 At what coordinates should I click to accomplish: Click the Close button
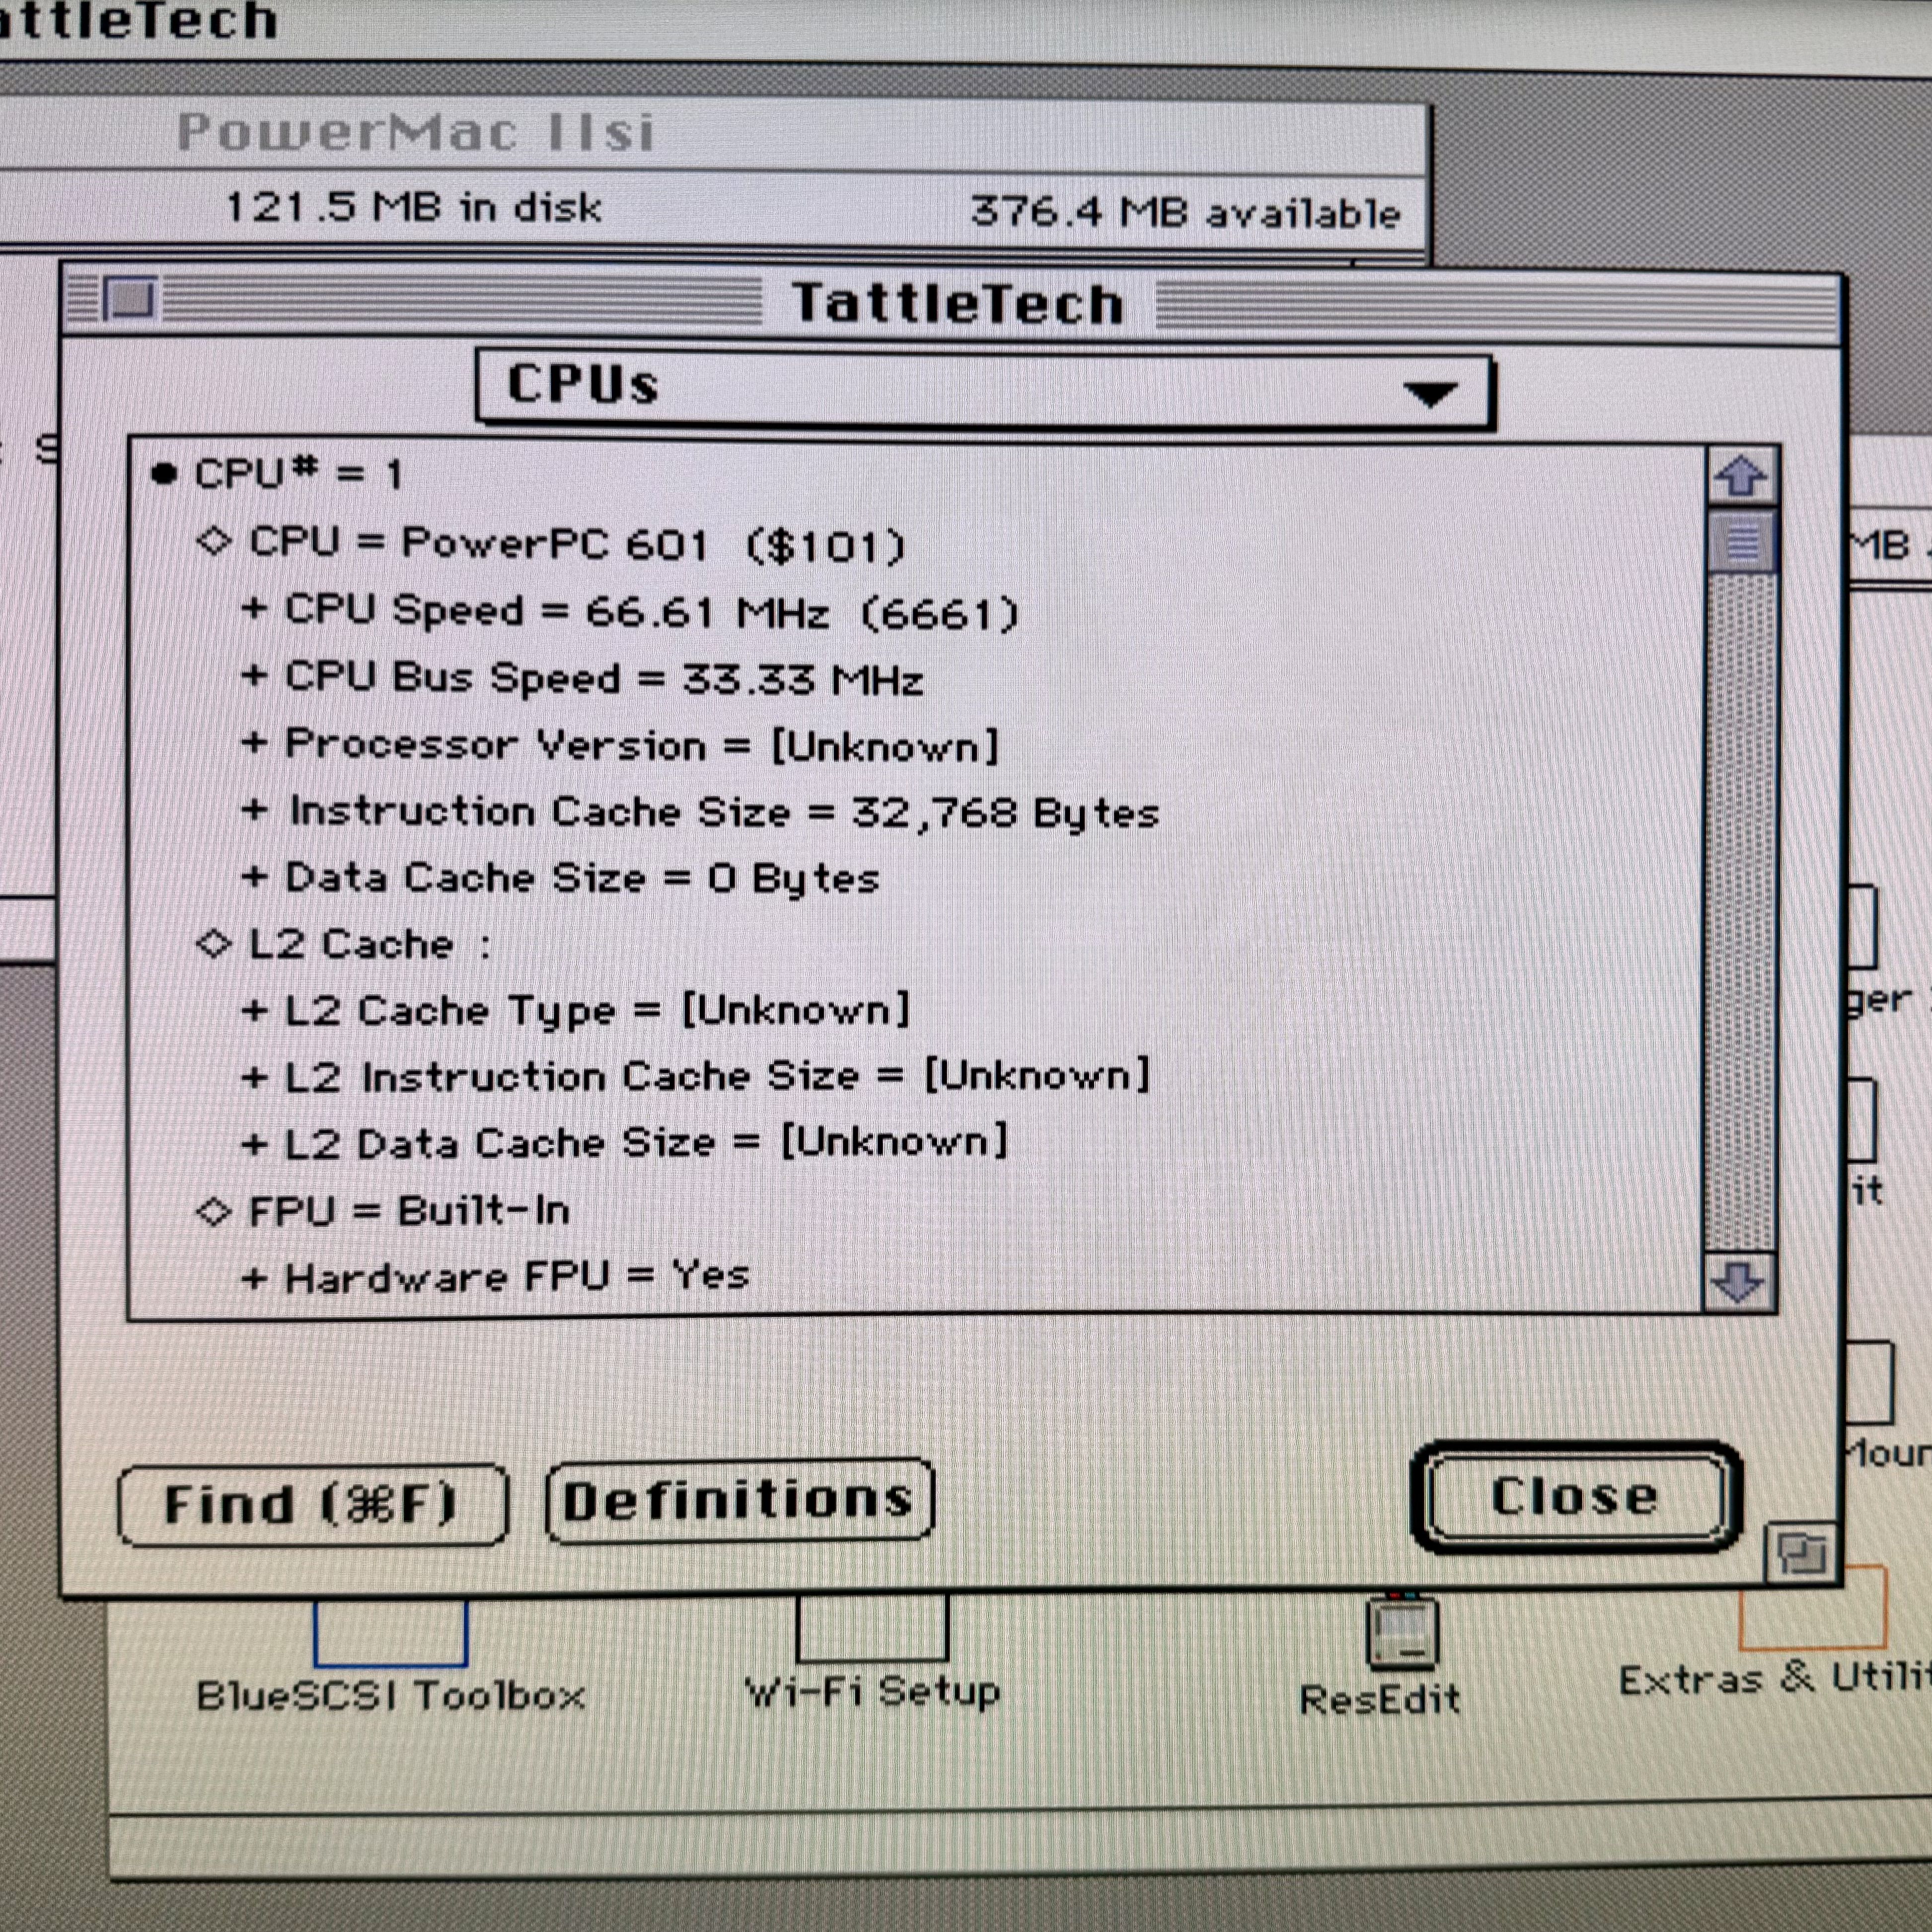pyautogui.click(x=1575, y=1497)
